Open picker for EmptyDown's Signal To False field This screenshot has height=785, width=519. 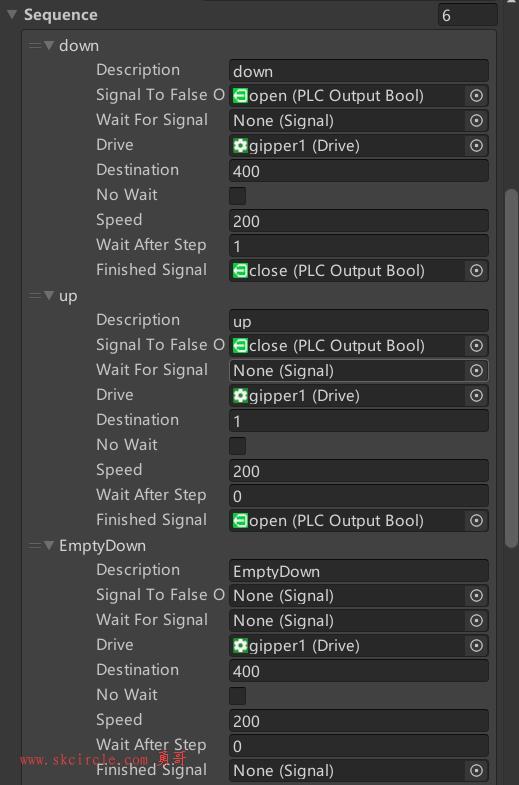[x=476, y=595]
